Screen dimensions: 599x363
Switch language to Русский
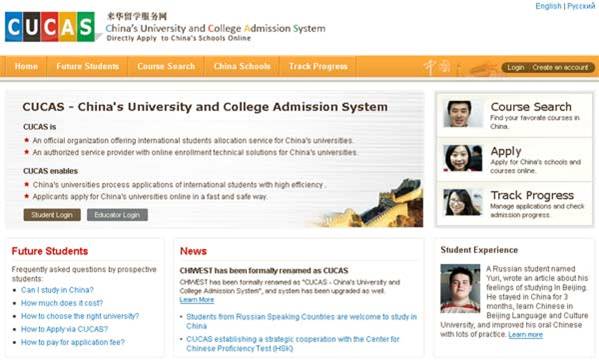click(x=581, y=6)
